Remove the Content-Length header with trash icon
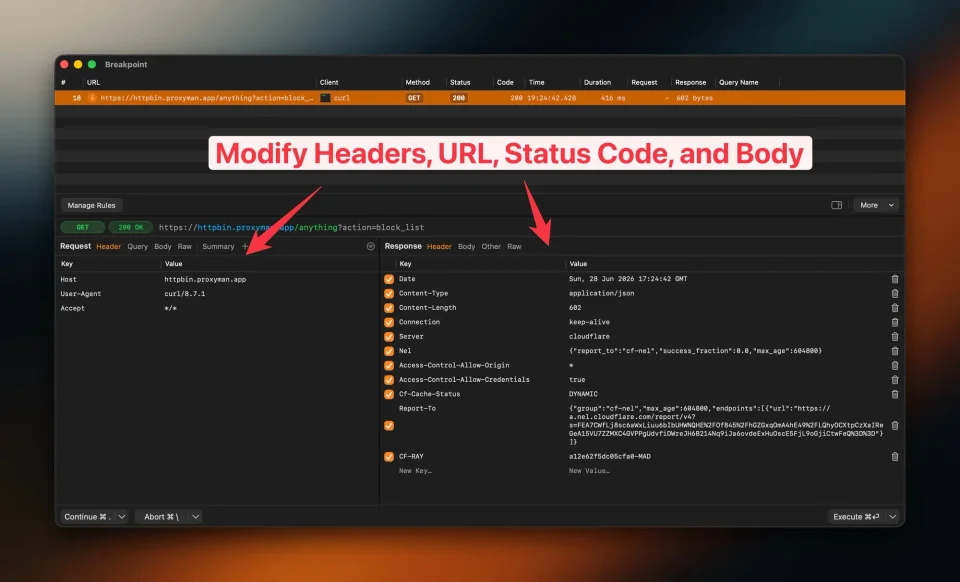 point(894,308)
